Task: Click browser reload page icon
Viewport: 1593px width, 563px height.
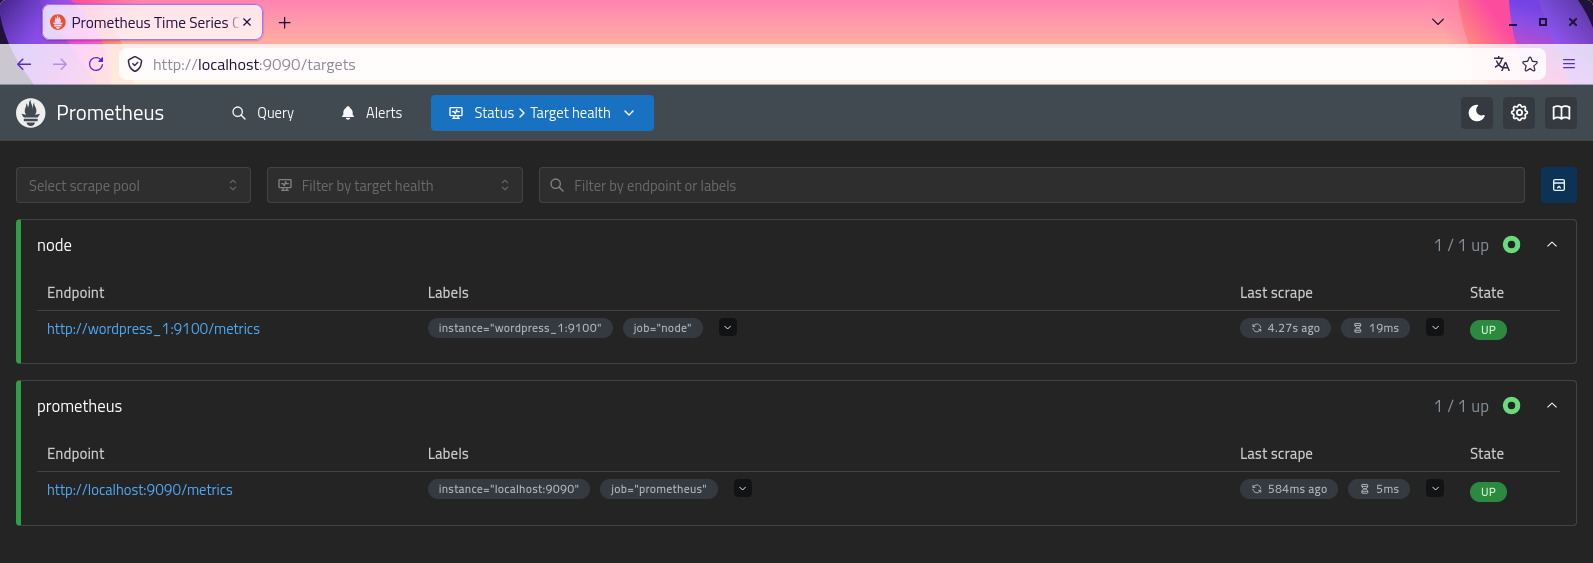Action: (x=96, y=64)
